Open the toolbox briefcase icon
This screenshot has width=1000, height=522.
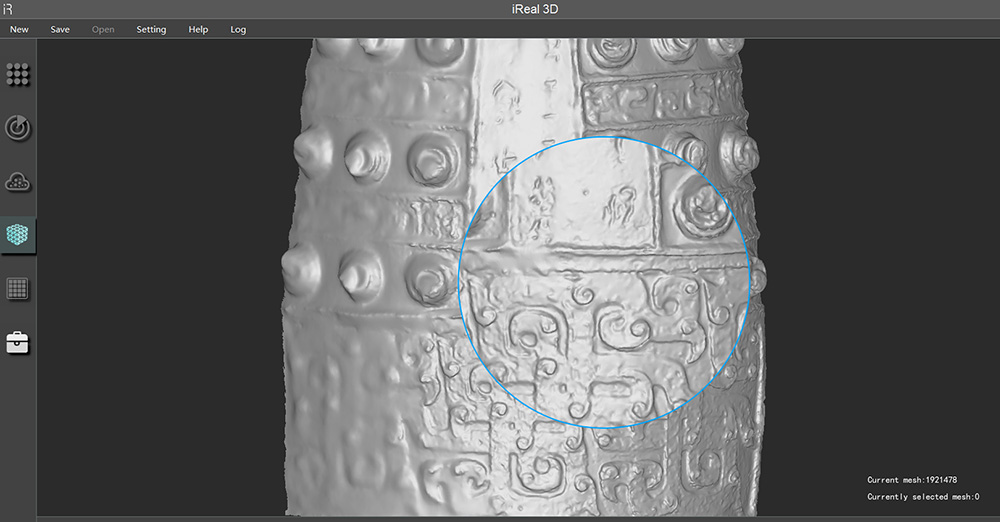tap(18, 343)
